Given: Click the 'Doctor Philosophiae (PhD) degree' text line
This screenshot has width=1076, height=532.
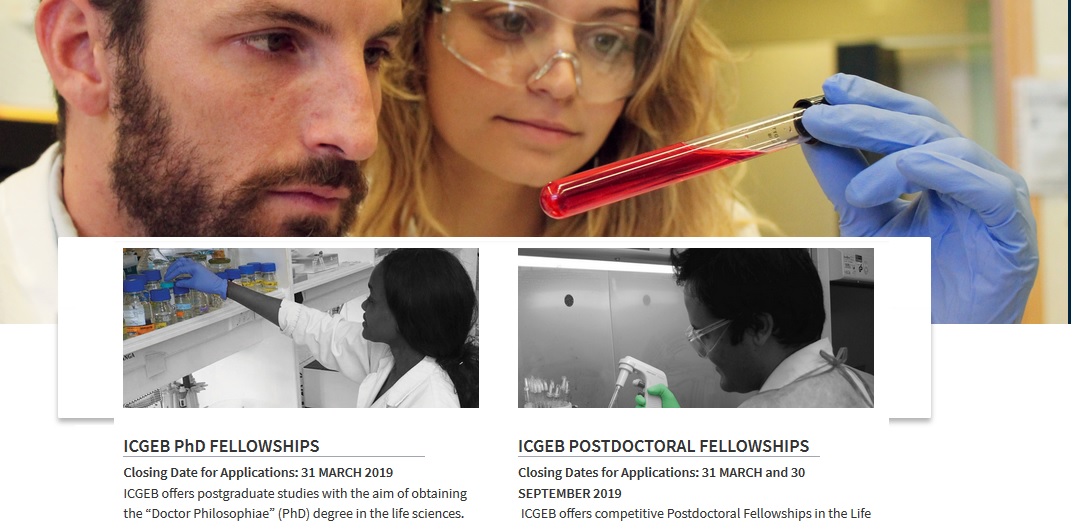Looking at the screenshot, I should click(294, 513).
